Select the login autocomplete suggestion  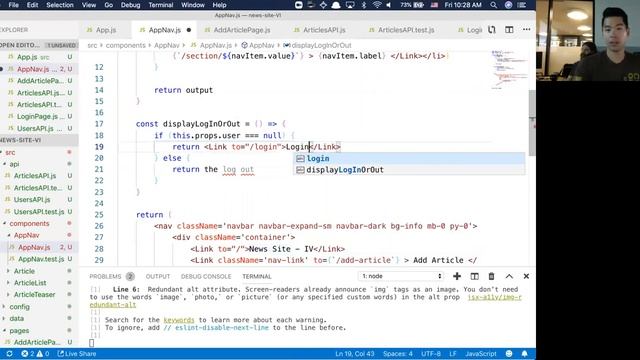[409, 158]
